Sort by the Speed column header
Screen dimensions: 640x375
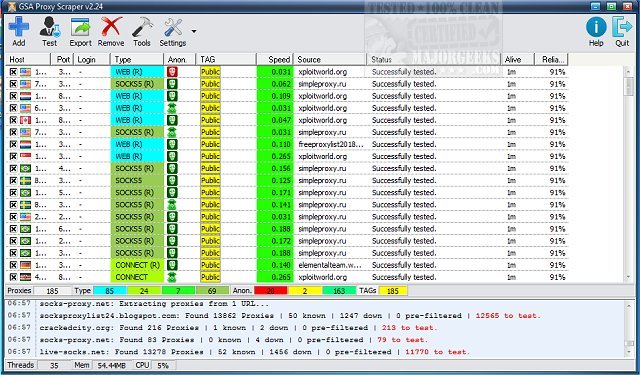pyautogui.click(x=275, y=60)
